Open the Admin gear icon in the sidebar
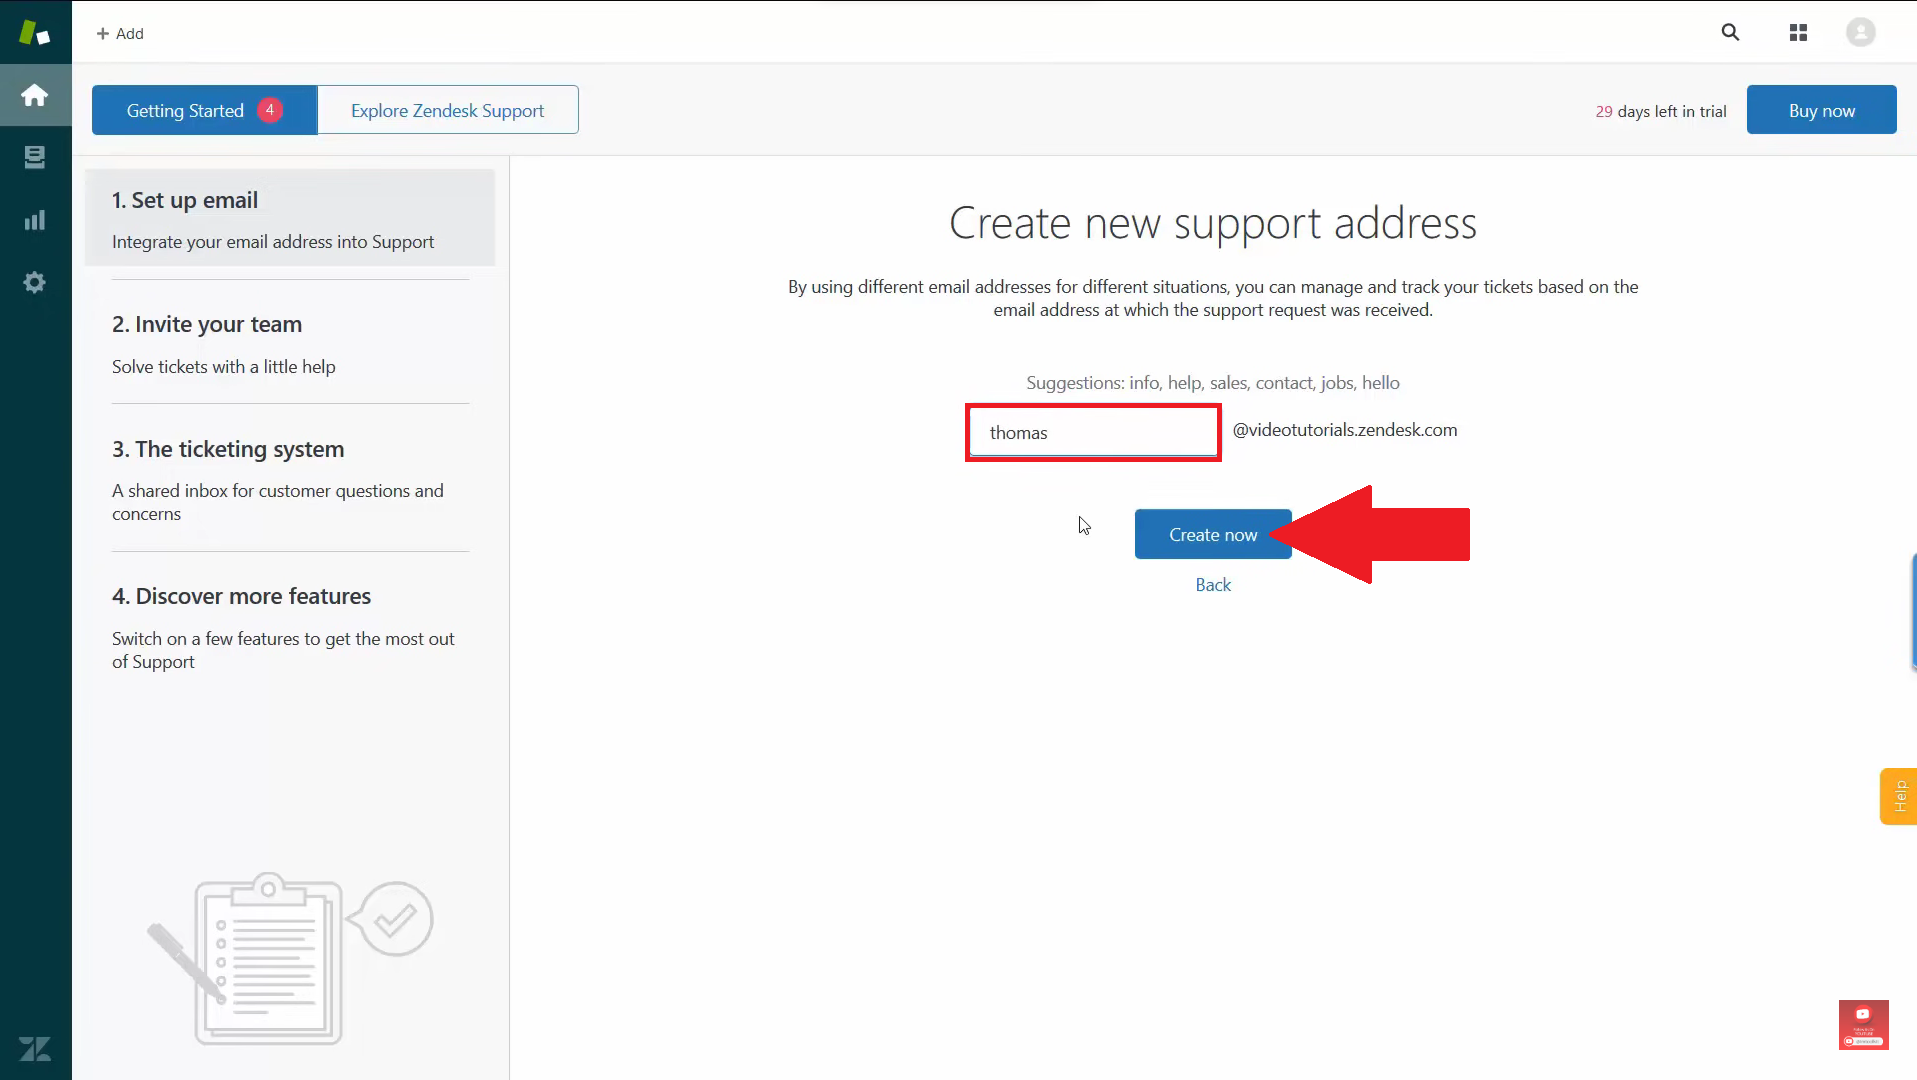Screen dimensions: 1917x1080 35,282
